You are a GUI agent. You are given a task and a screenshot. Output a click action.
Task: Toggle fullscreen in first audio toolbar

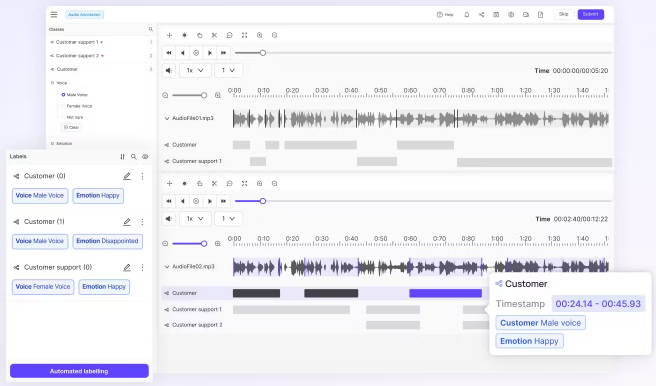pos(244,36)
